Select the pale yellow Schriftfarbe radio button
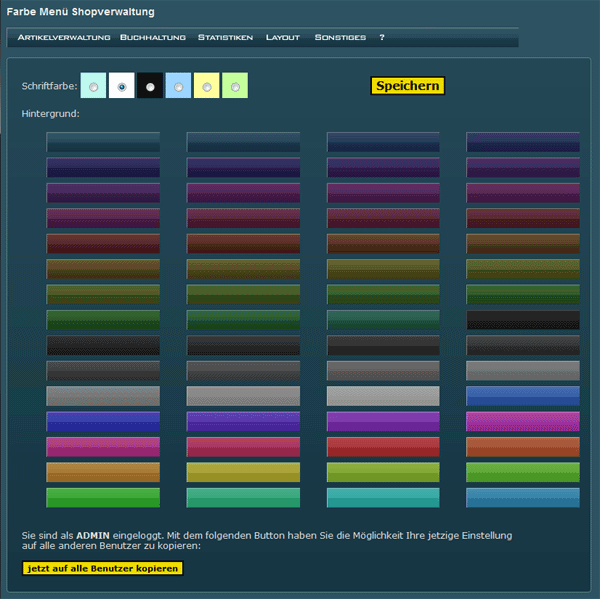This screenshot has height=599, width=600. tap(207, 87)
